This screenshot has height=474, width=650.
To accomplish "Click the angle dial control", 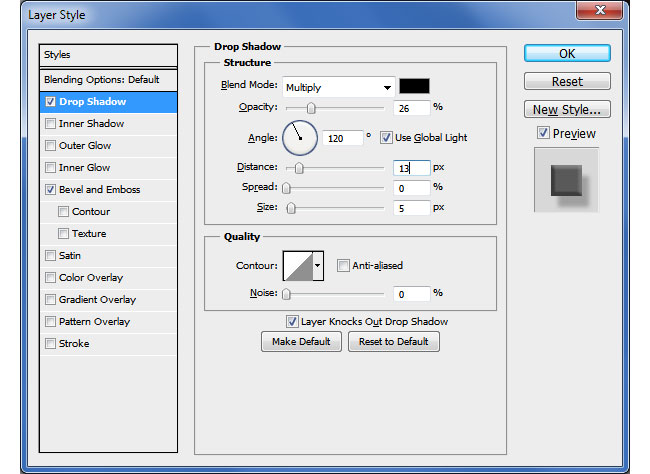I will point(300,138).
